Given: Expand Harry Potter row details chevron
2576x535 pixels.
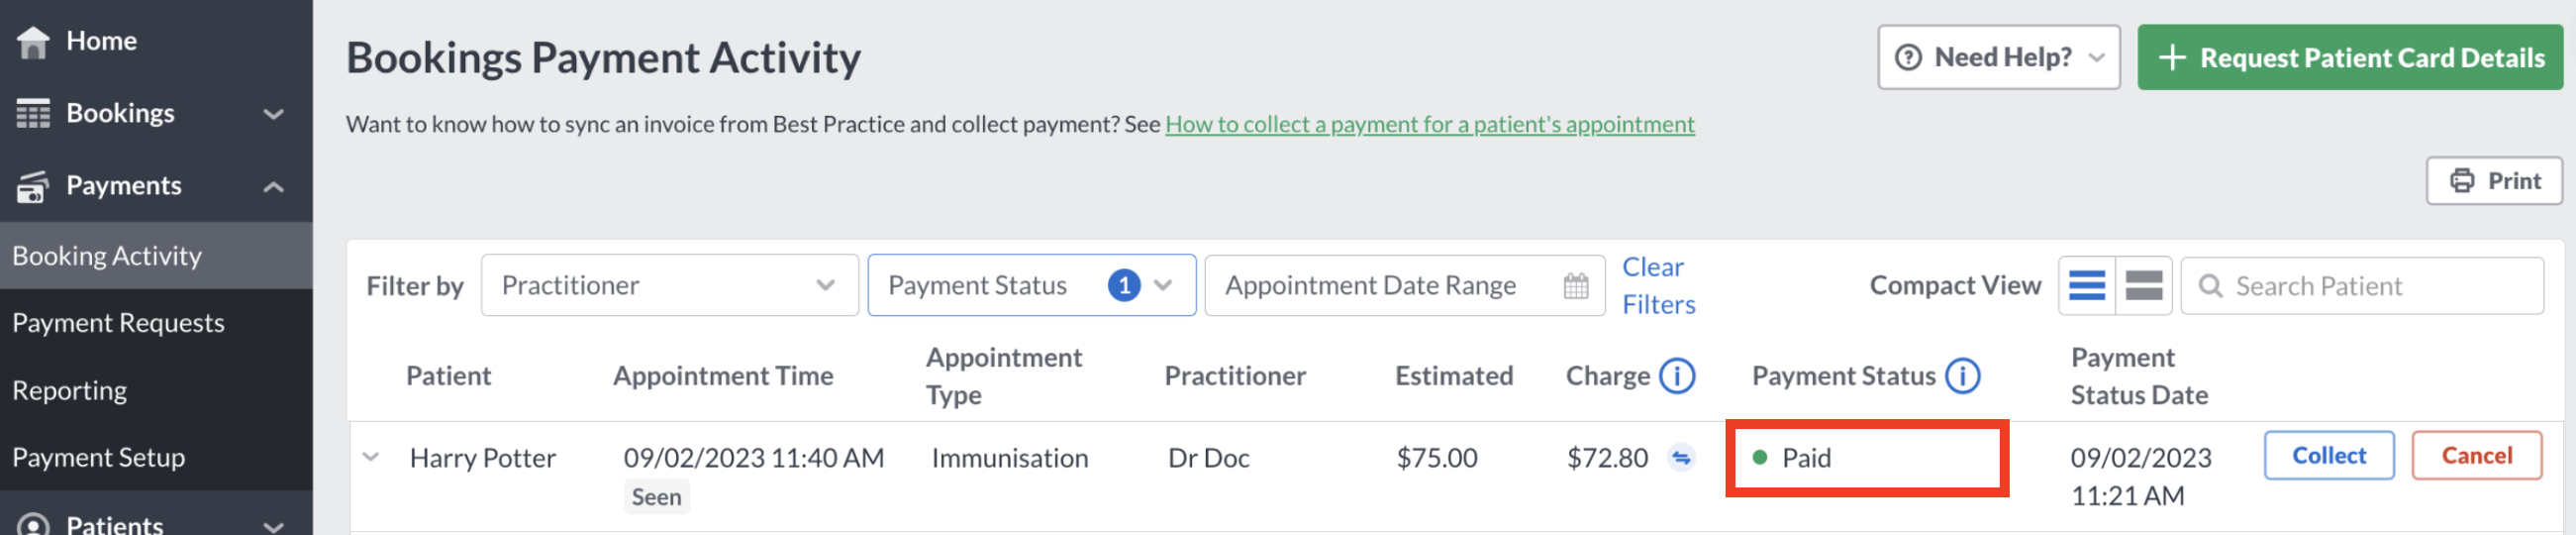Looking at the screenshot, I should [x=371, y=458].
